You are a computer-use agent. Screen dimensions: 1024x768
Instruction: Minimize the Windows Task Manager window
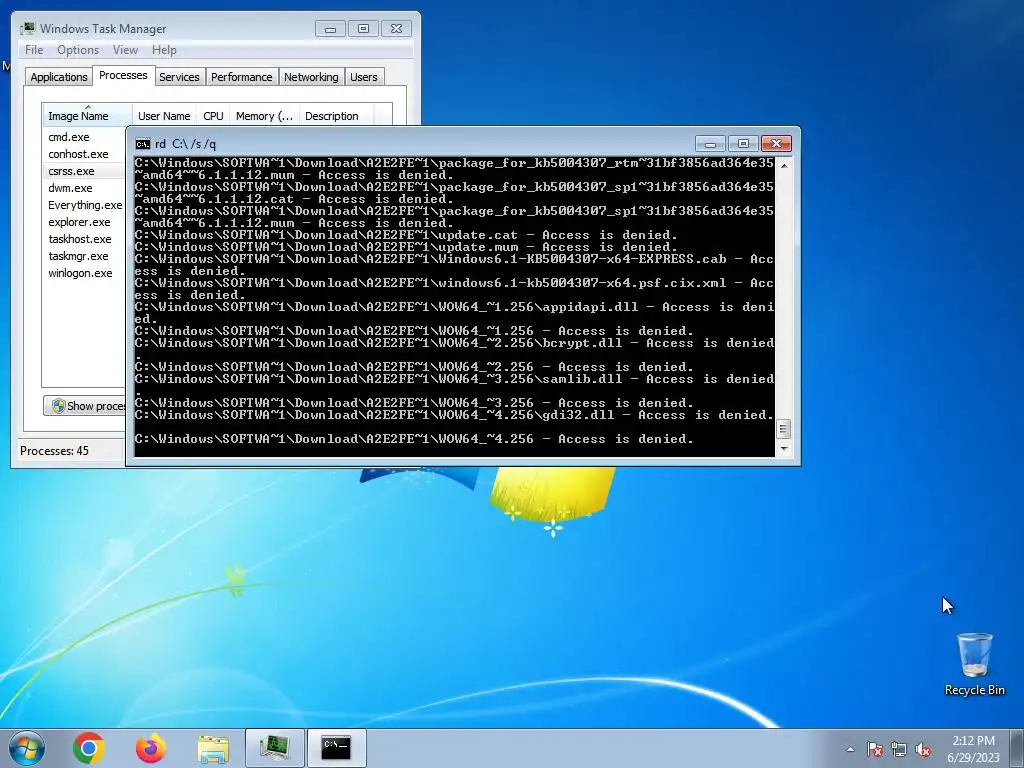click(330, 29)
